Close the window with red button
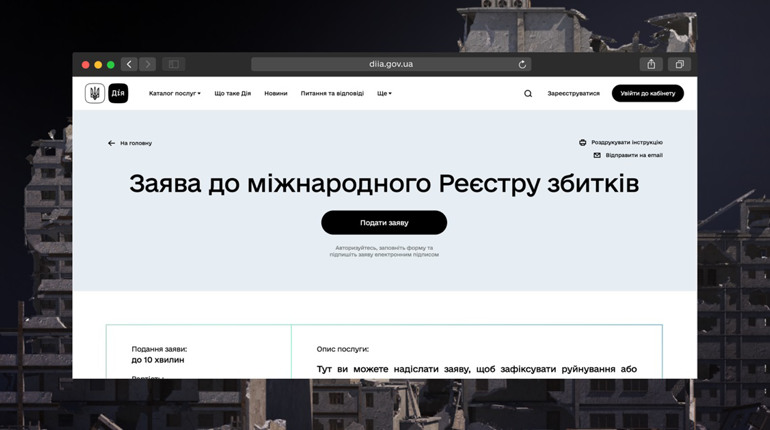The image size is (770, 430). click(x=85, y=65)
